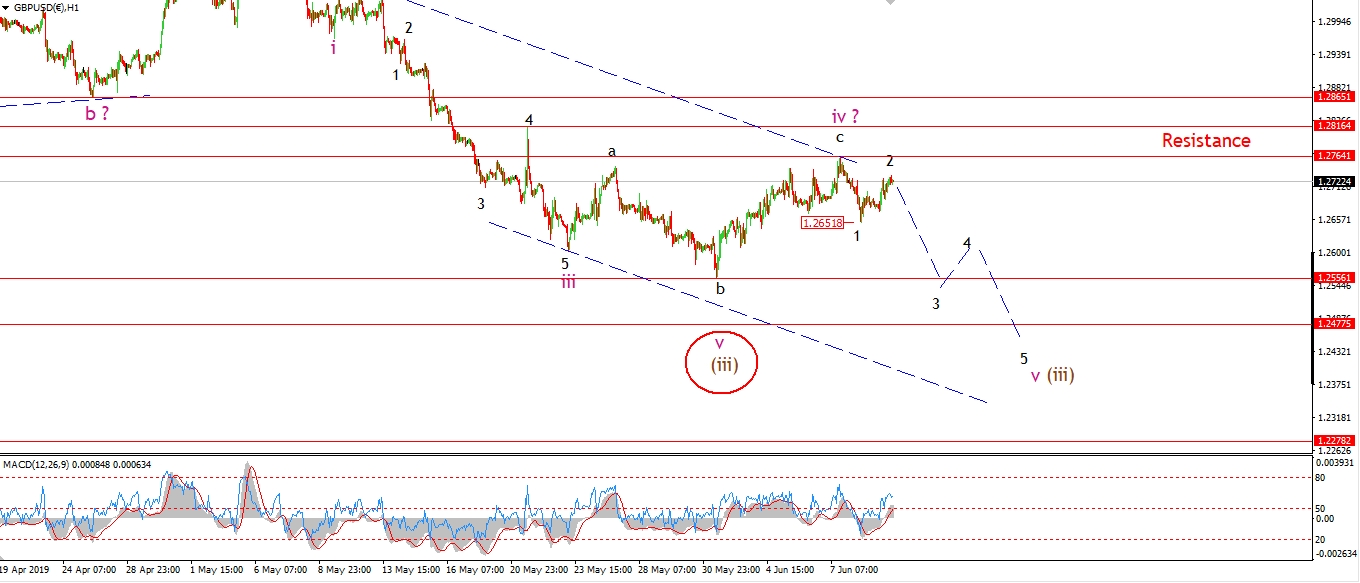The image size is (1360, 583).
Task: Select the black current price 1.27224 tag
Action: pyautogui.click(x=1335, y=182)
